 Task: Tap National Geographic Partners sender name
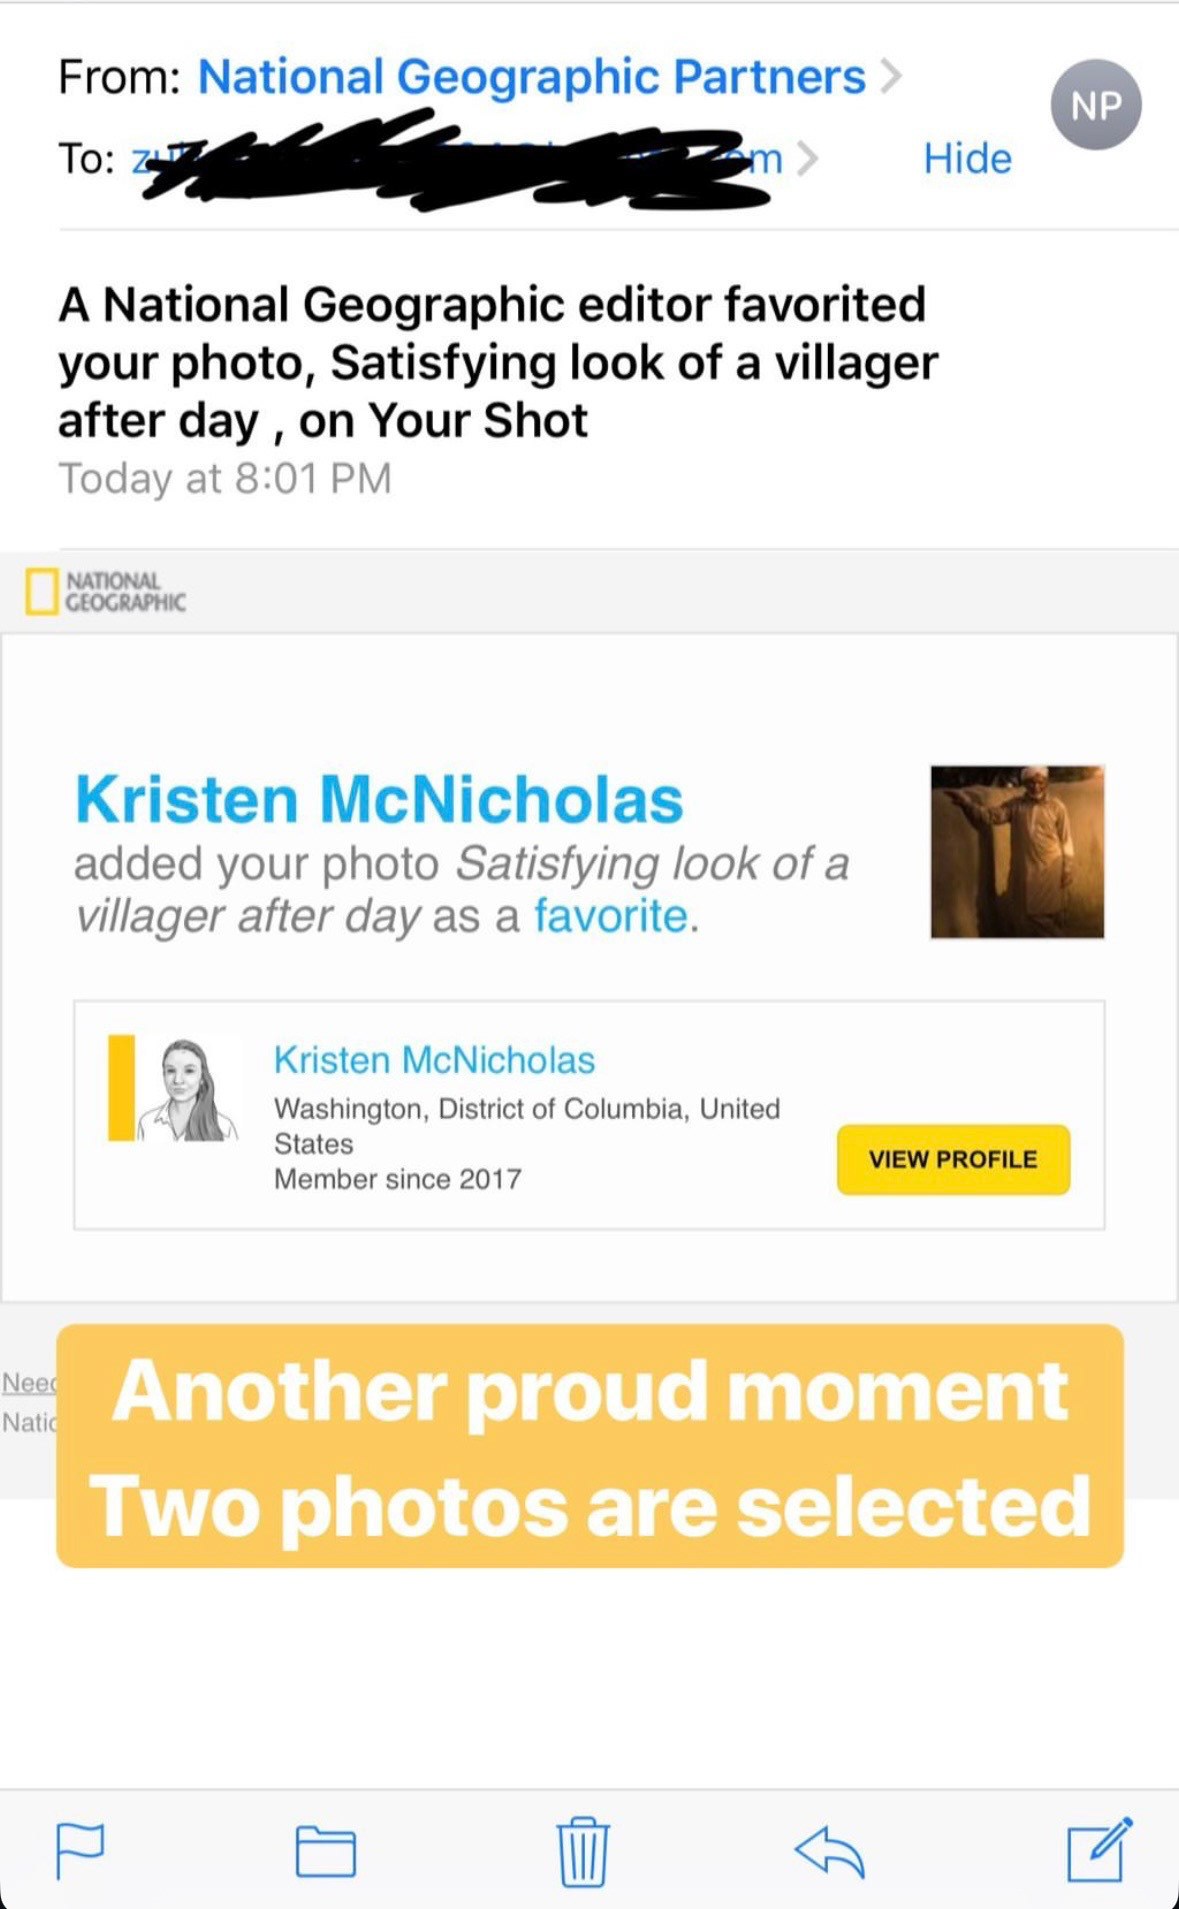pyautogui.click(x=531, y=77)
